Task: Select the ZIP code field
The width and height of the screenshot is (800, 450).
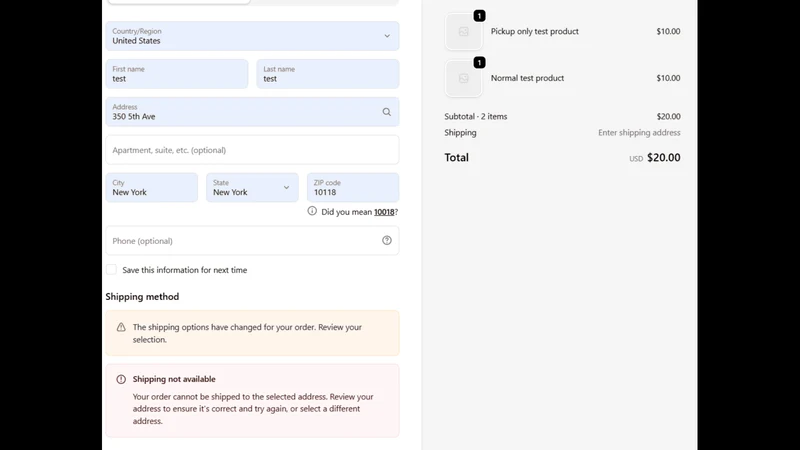Action: [353, 187]
